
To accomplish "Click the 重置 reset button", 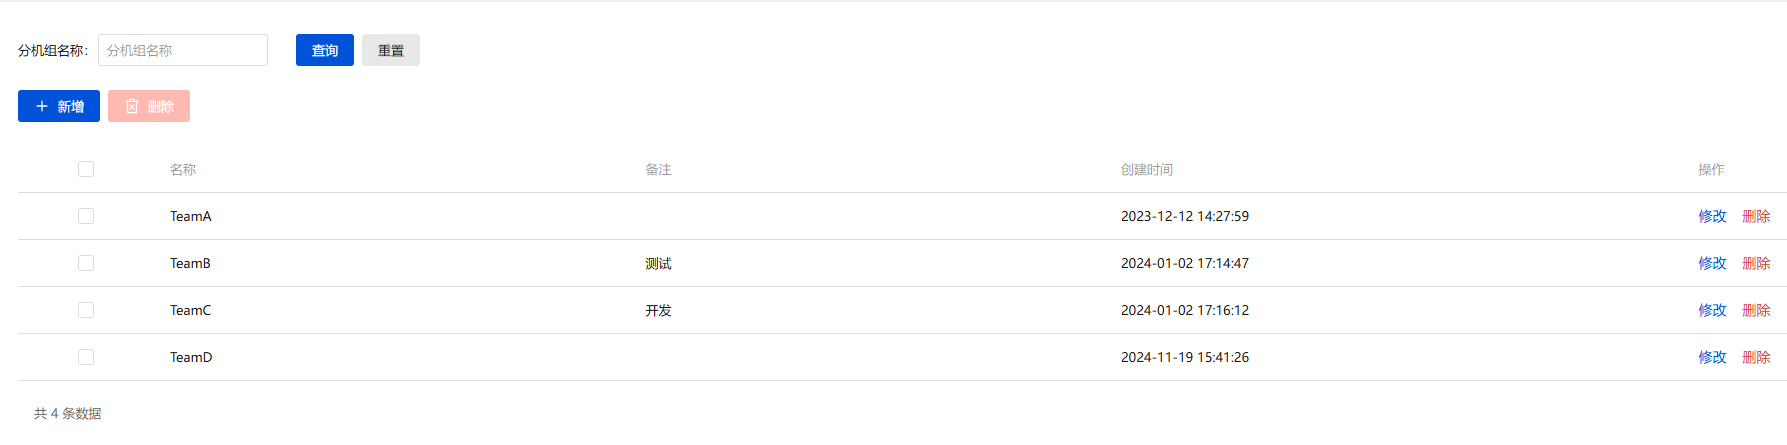I will point(391,50).
